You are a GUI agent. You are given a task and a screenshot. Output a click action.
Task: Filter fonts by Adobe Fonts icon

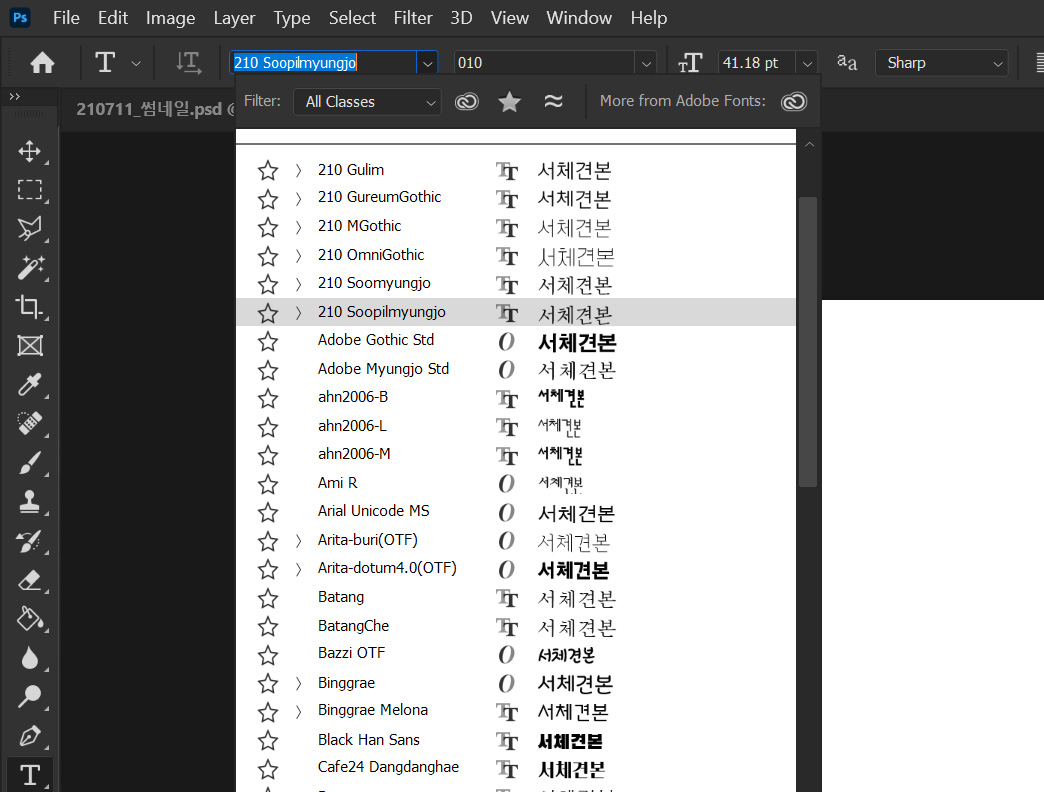tap(467, 101)
